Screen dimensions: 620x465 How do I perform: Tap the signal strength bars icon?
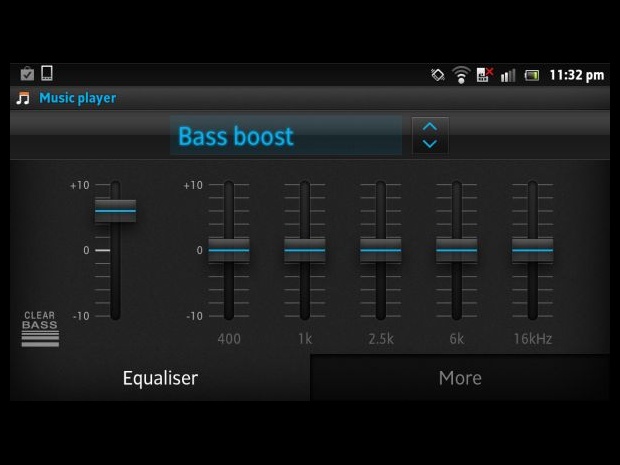(508, 75)
